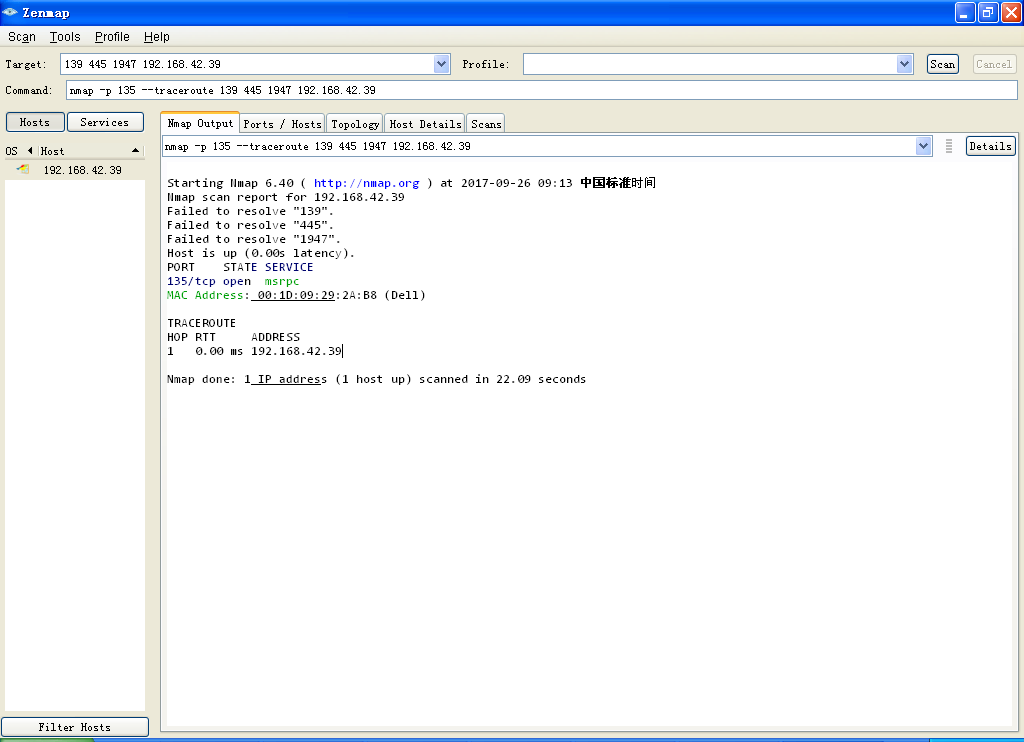Image resolution: width=1024 pixels, height=742 pixels.
Task: Restore down the Zenmap window
Action: click(x=988, y=12)
